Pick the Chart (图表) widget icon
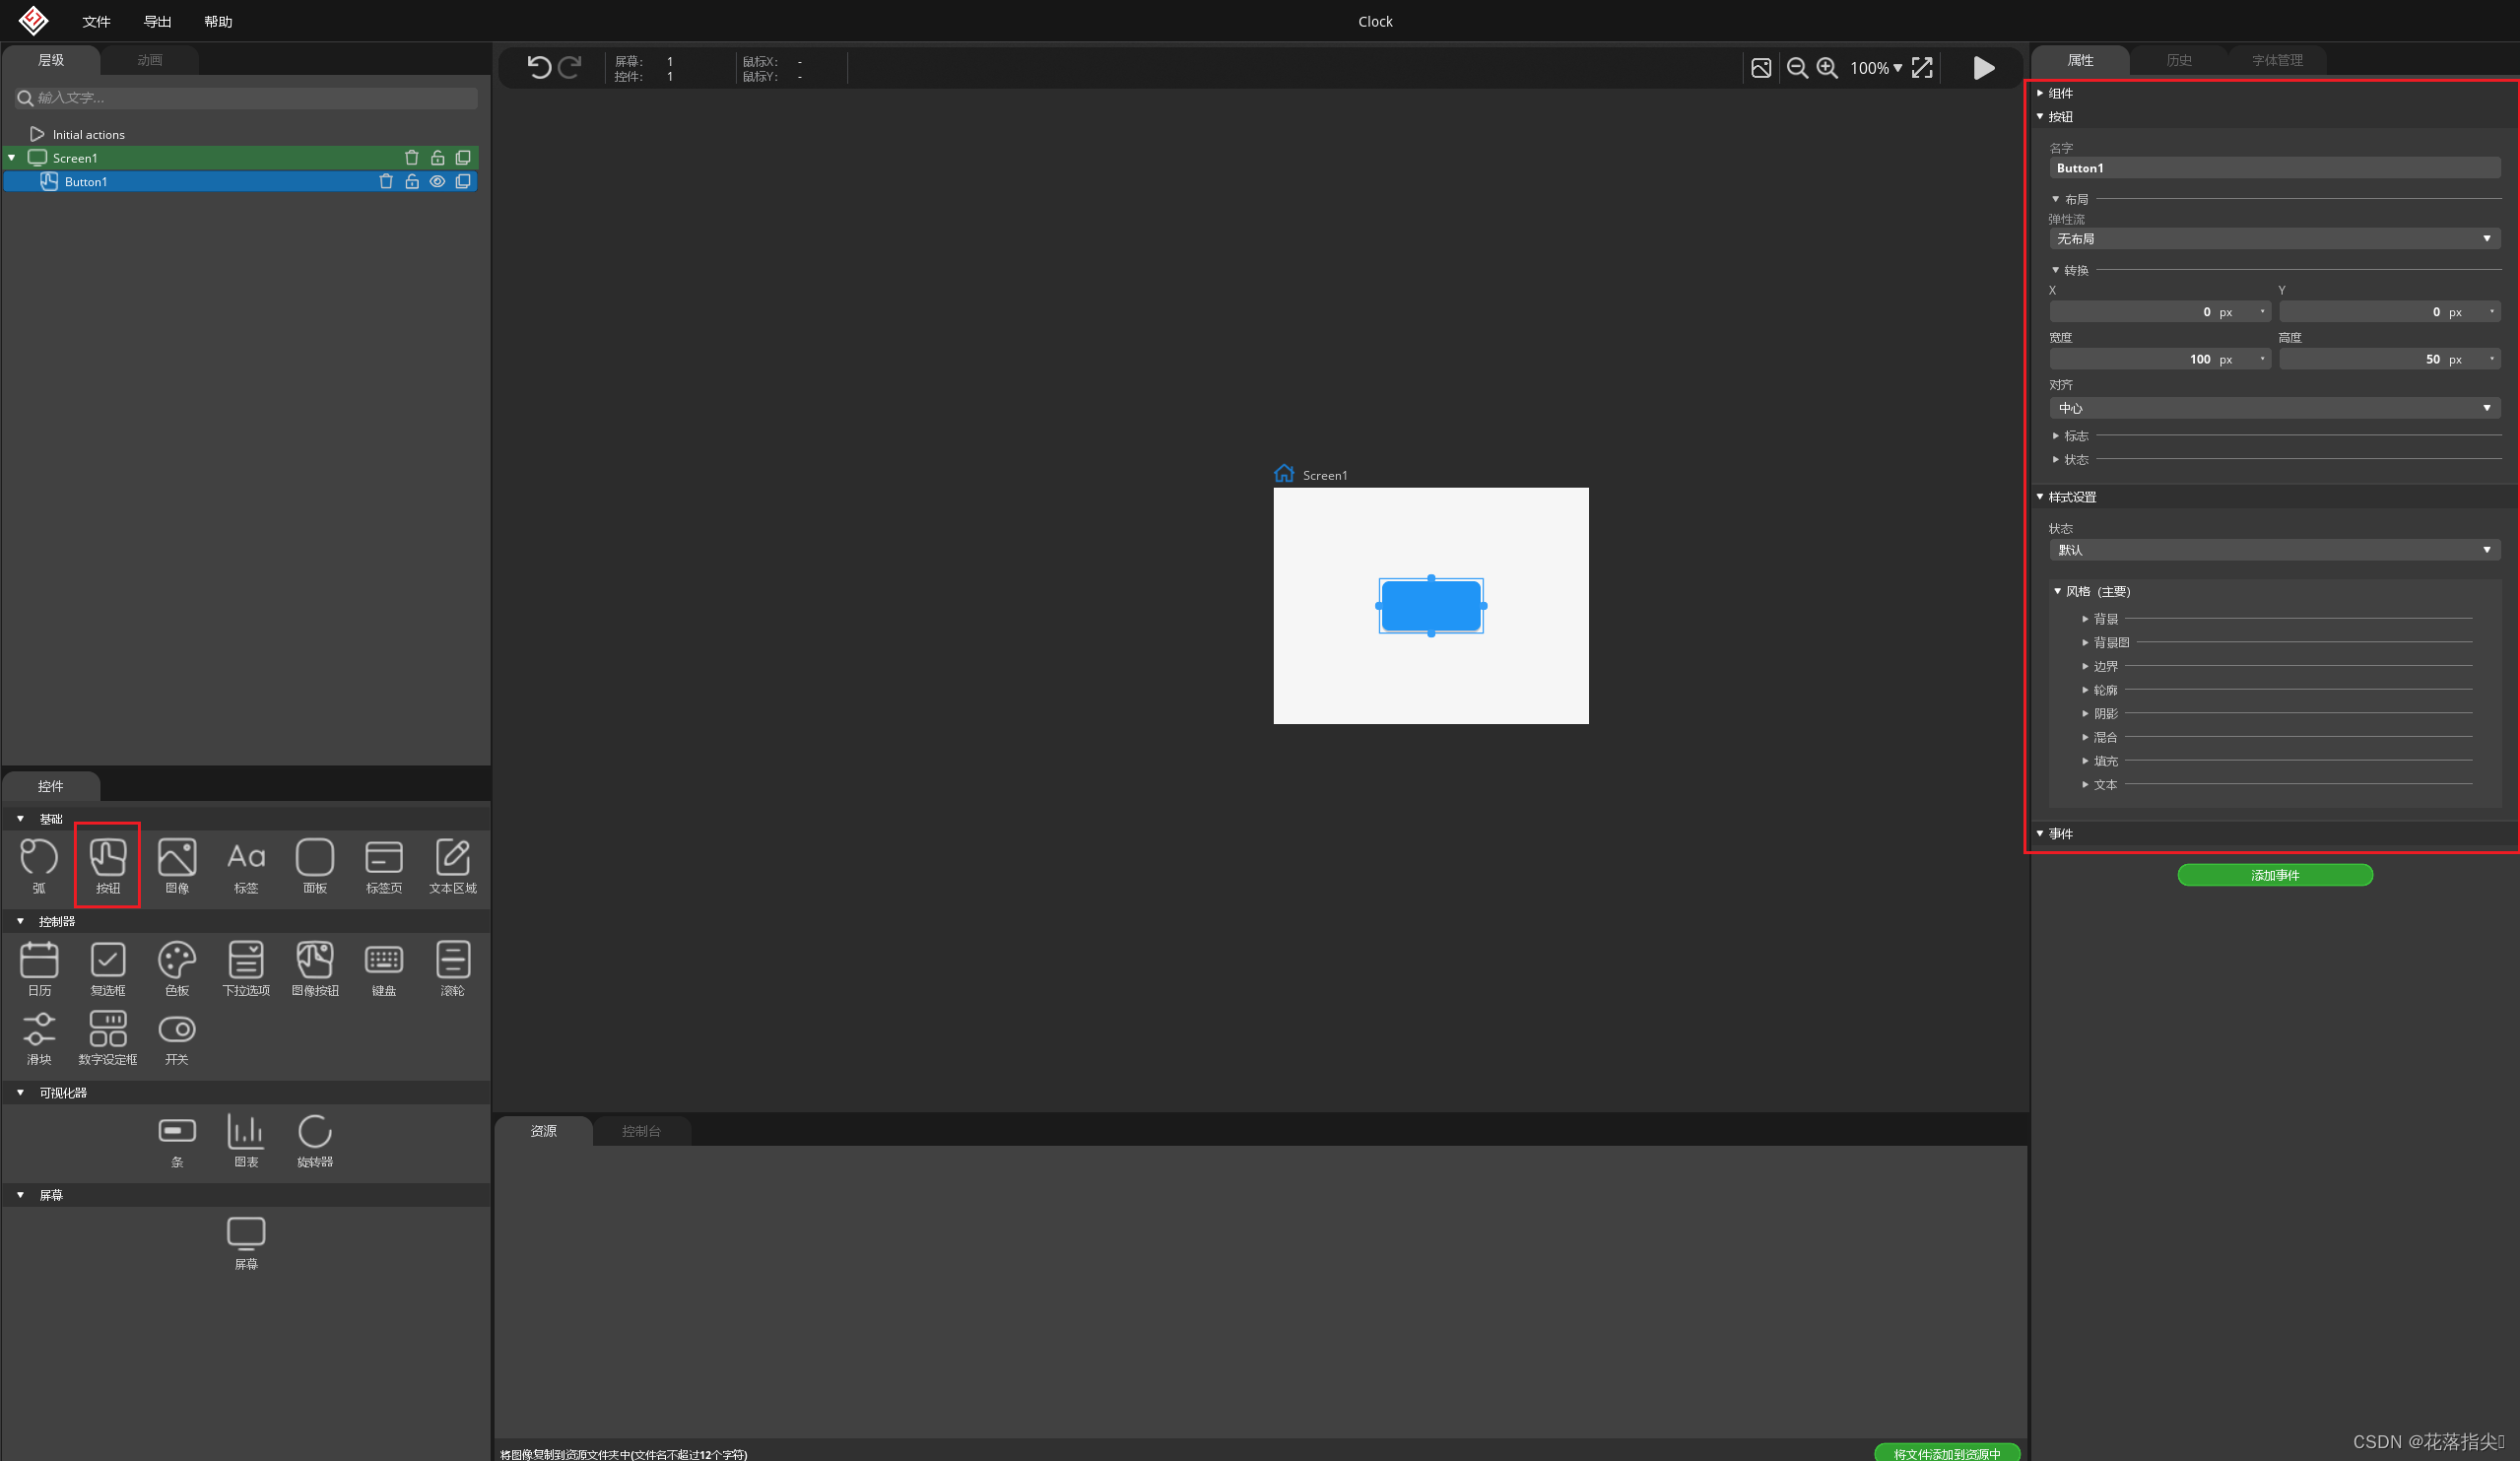This screenshot has height=1461, width=2520. click(246, 1132)
